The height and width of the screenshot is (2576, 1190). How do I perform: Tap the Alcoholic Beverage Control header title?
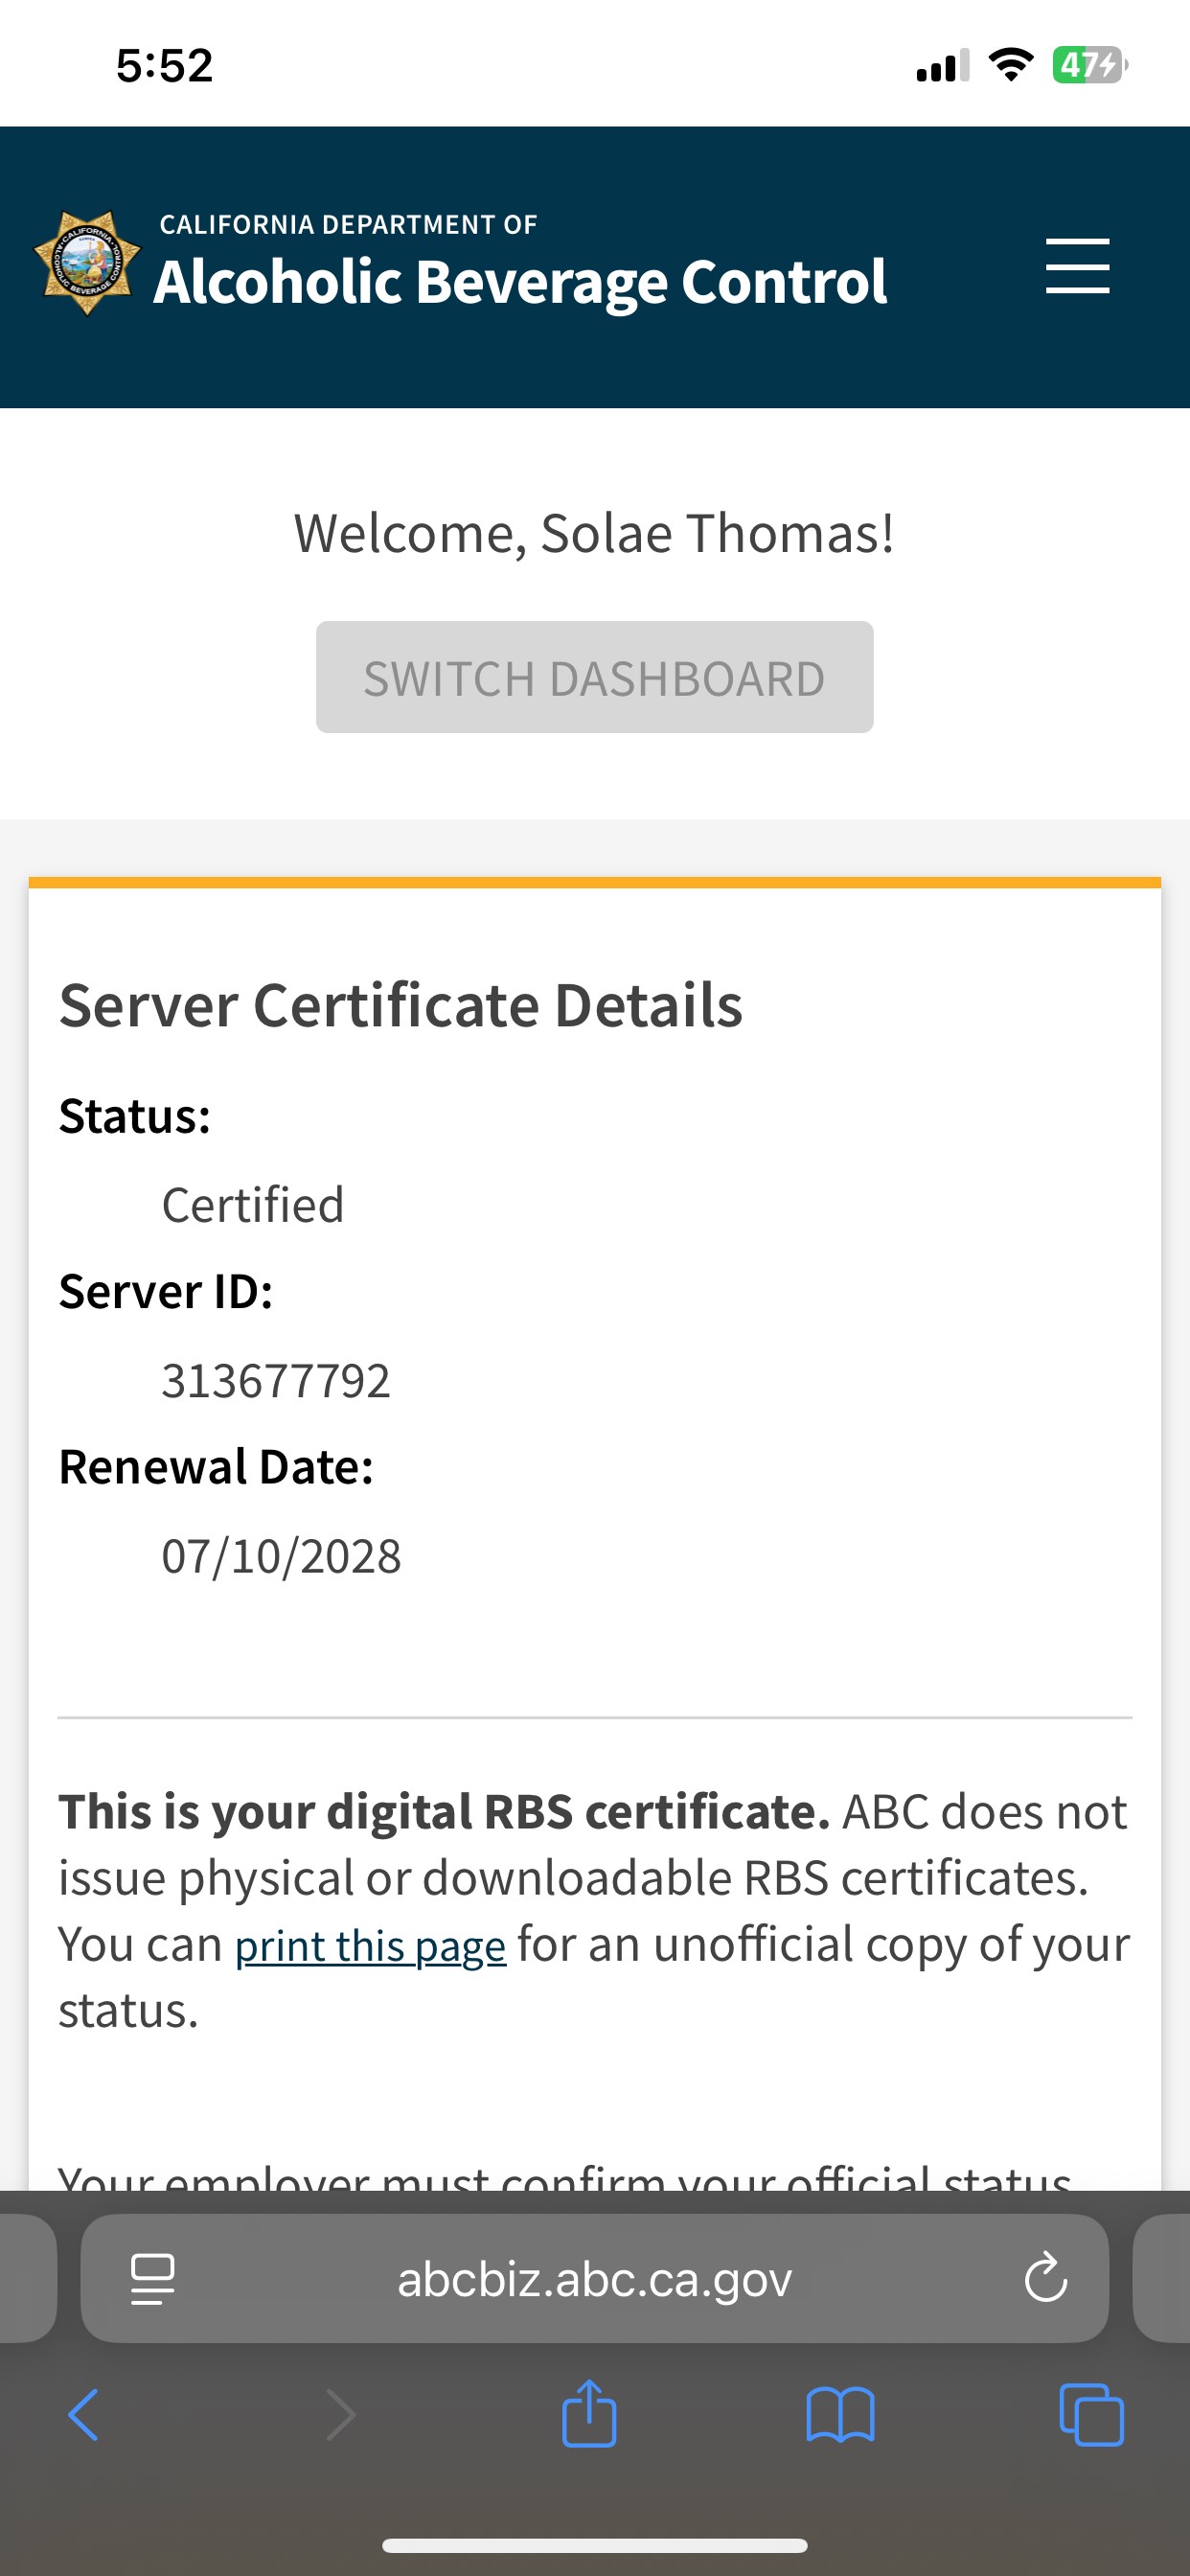point(520,281)
